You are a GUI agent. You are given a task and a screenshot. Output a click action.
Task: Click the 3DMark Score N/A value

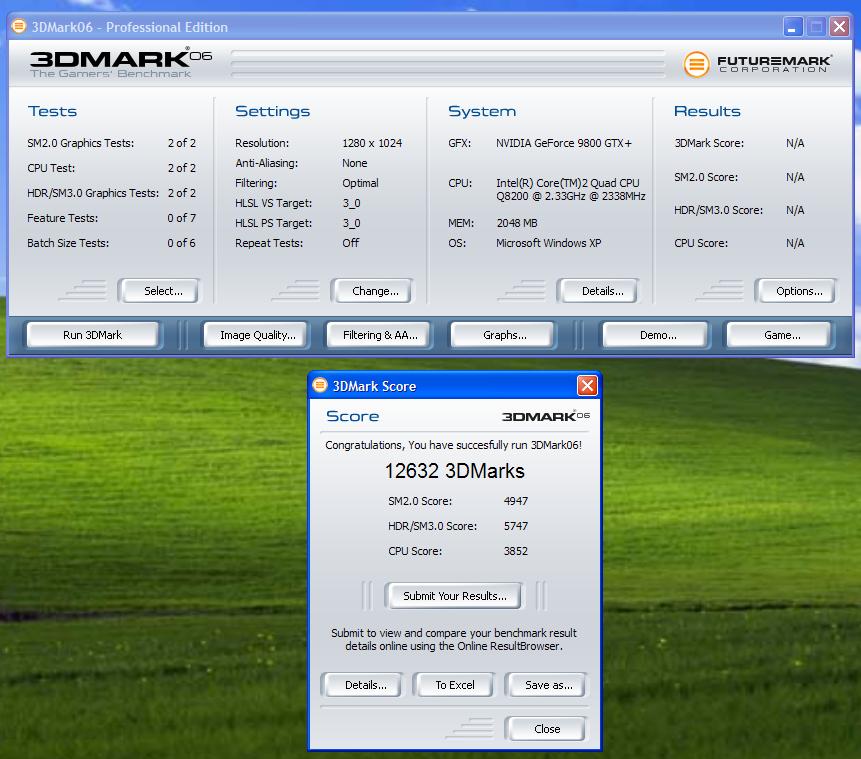[x=795, y=143]
